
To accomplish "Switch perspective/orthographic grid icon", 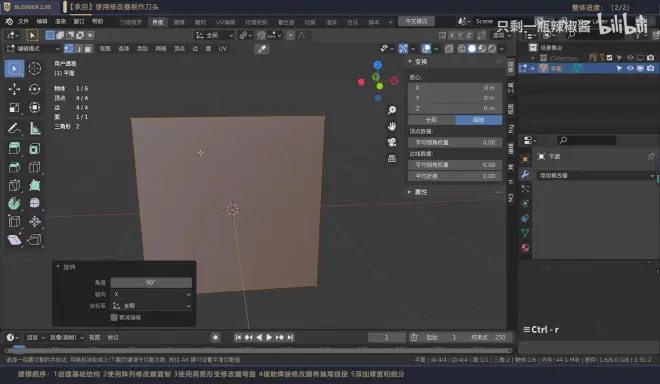I will [392, 158].
